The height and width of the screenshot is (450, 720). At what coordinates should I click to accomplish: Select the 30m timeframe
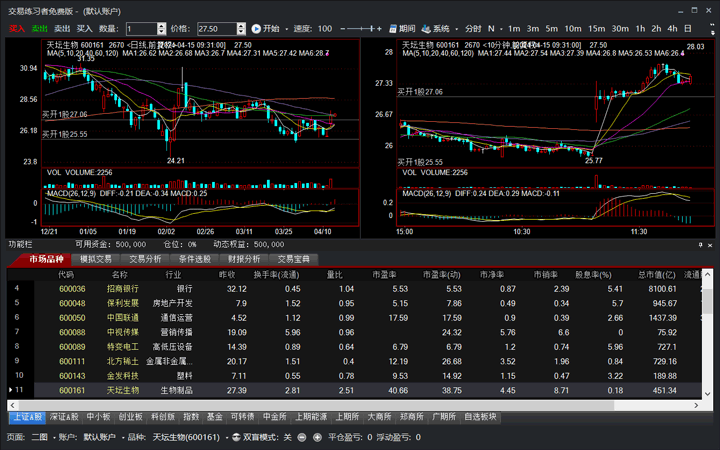tap(620, 28)
